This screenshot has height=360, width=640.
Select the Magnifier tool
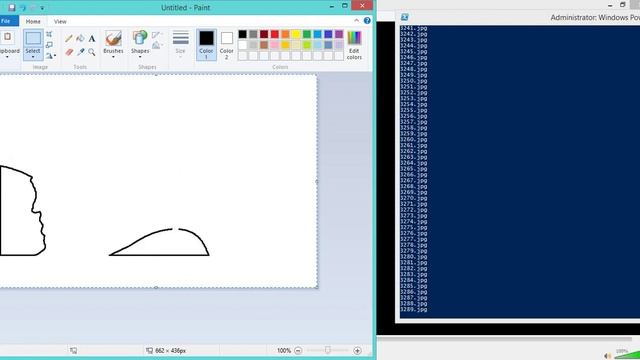(x=92, y=52)
